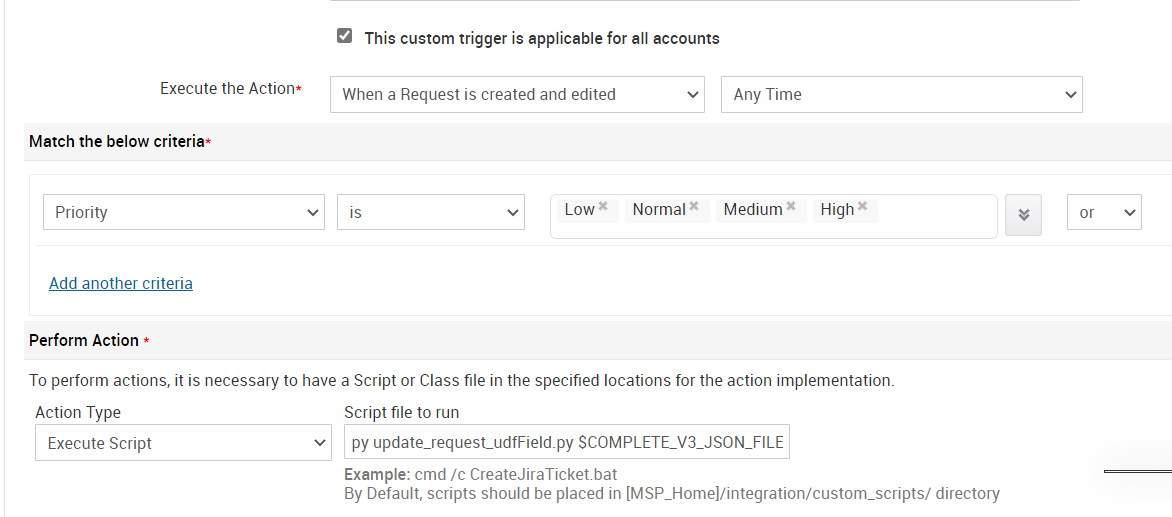The width and height of the screenshot is (1172, 517).
Task: Select the Medium tag text
Action: click(752, 209)
